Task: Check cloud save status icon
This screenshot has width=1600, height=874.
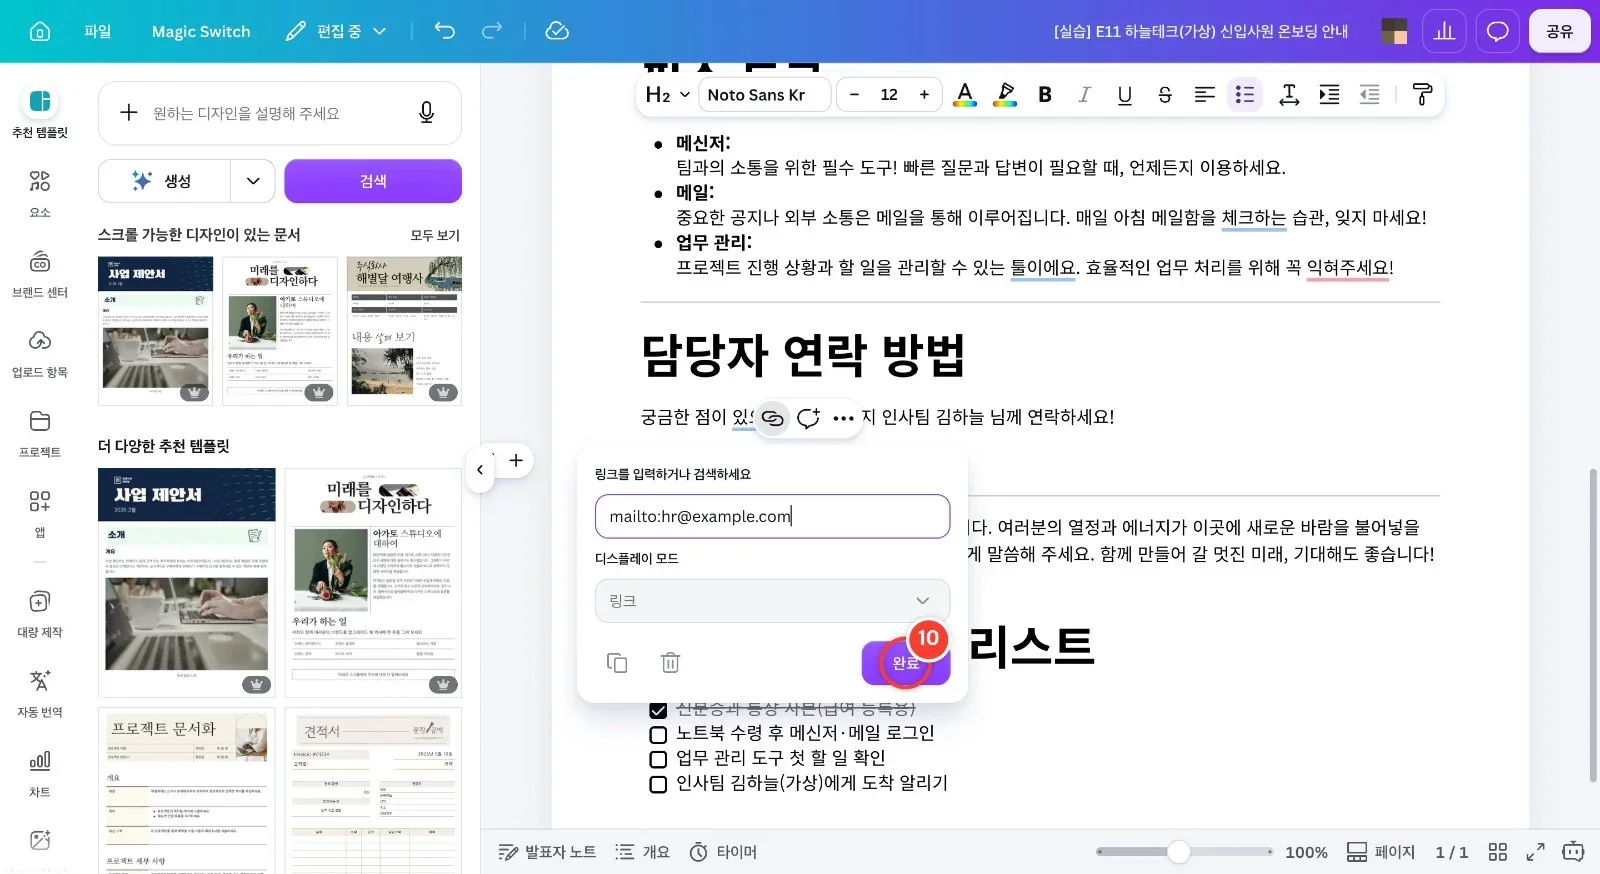Action: pyautogui.click(x=557, y=31)
